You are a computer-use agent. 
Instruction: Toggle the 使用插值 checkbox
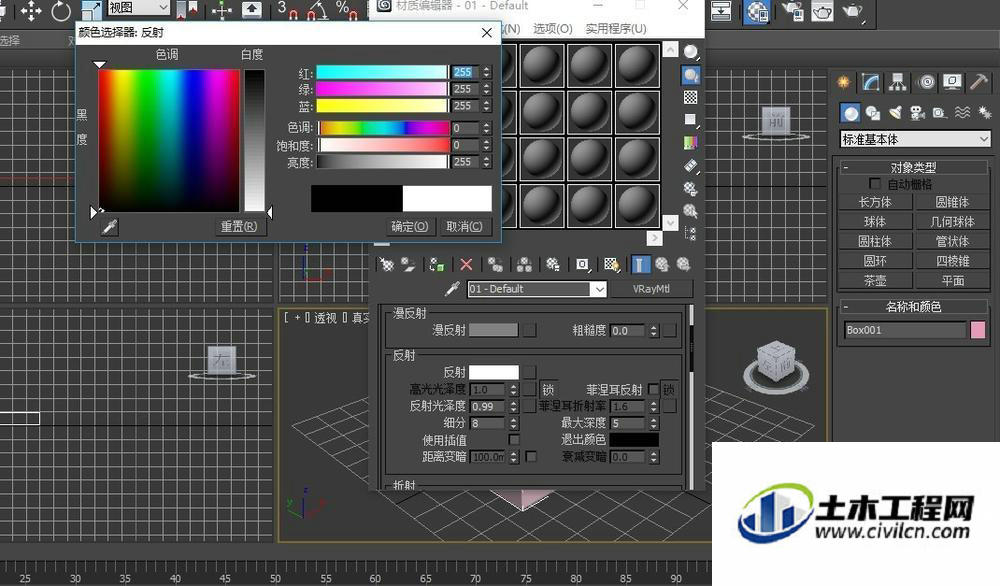pos(514,440)
